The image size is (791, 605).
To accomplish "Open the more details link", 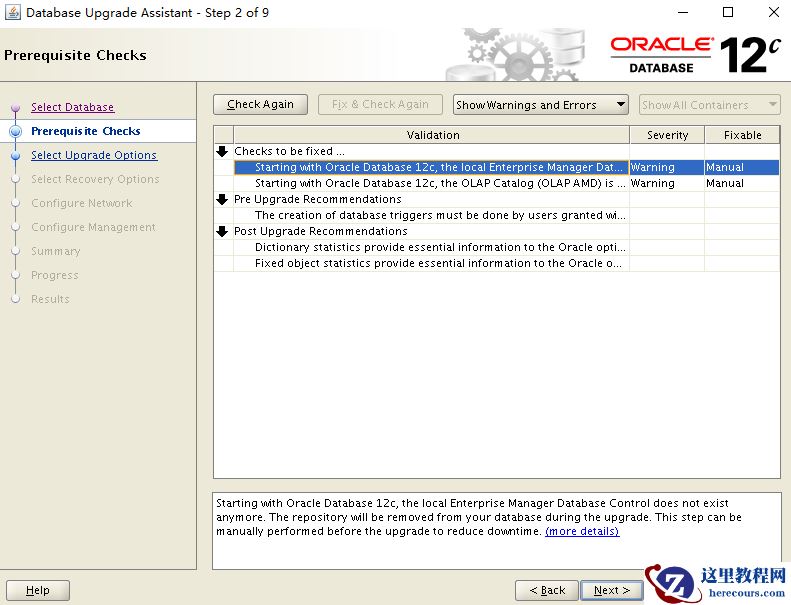I will click(x=582, y=531).
